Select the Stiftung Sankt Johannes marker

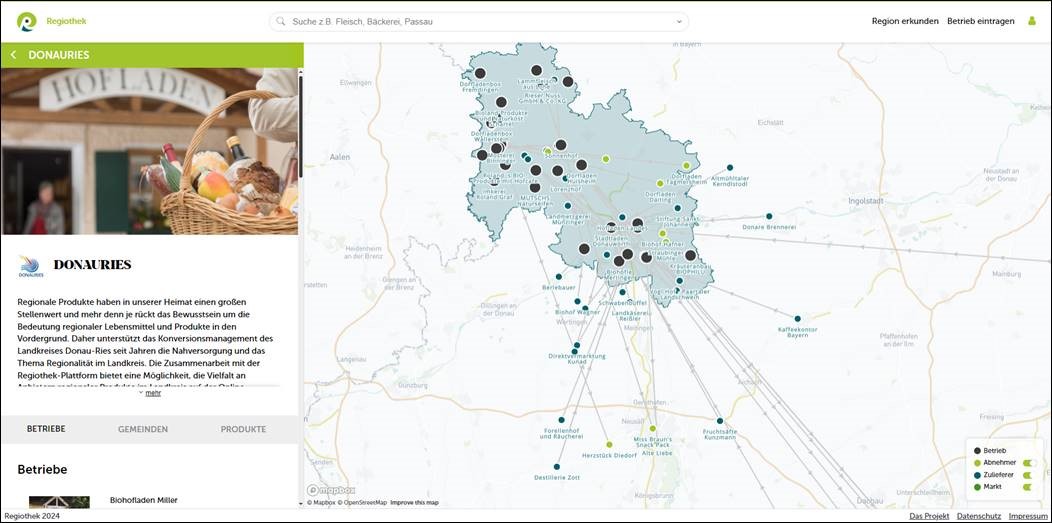pyautogui.click(x=678, y=208)
